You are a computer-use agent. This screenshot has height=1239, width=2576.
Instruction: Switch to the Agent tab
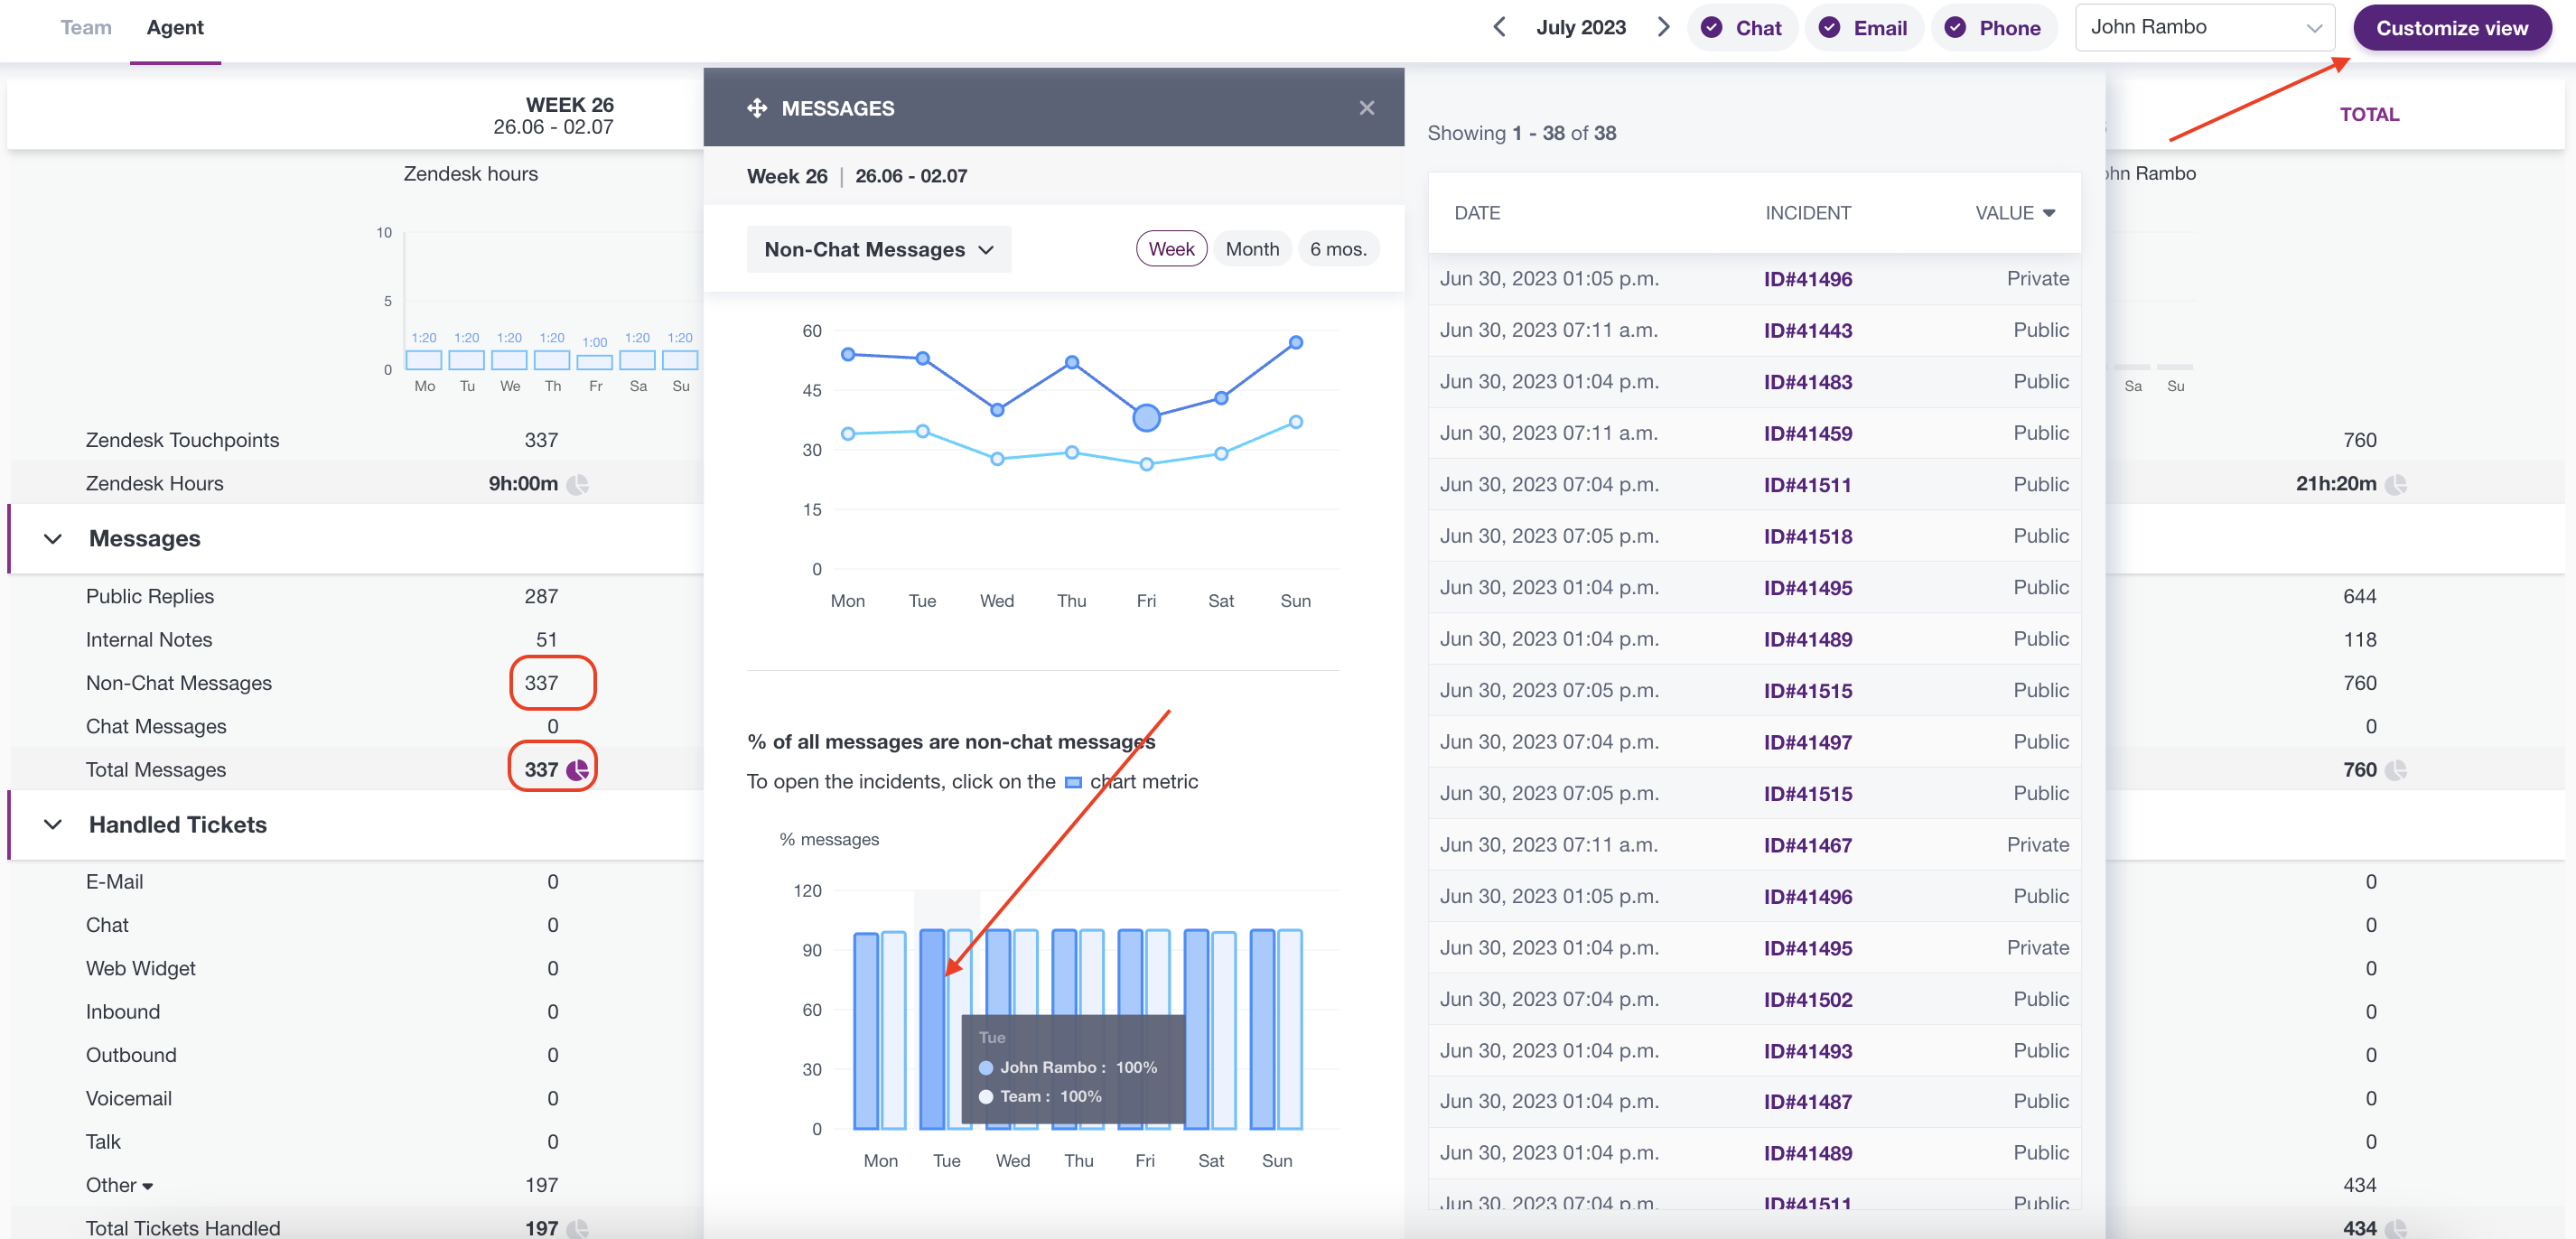tap(175, 28)
